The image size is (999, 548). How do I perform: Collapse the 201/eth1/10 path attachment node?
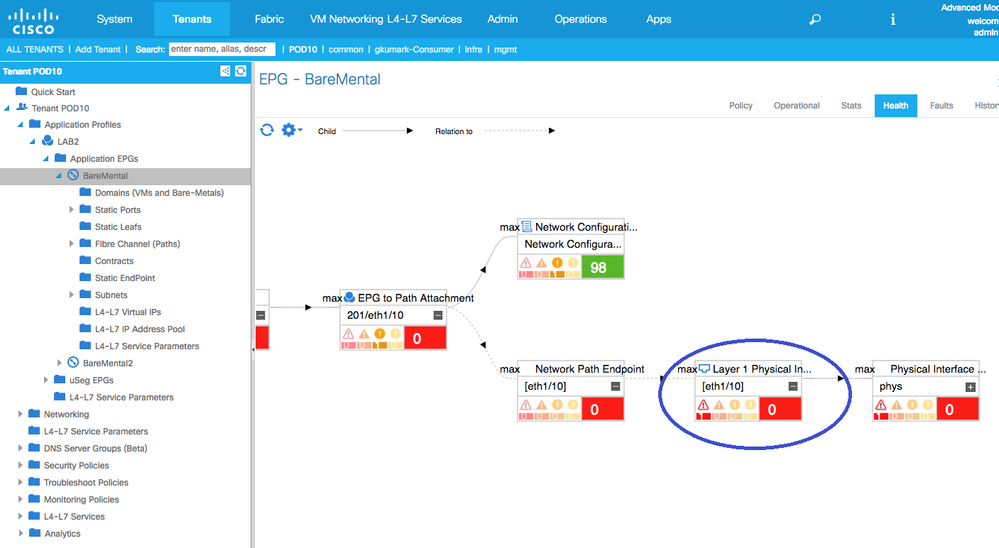(x=438, y=315)
